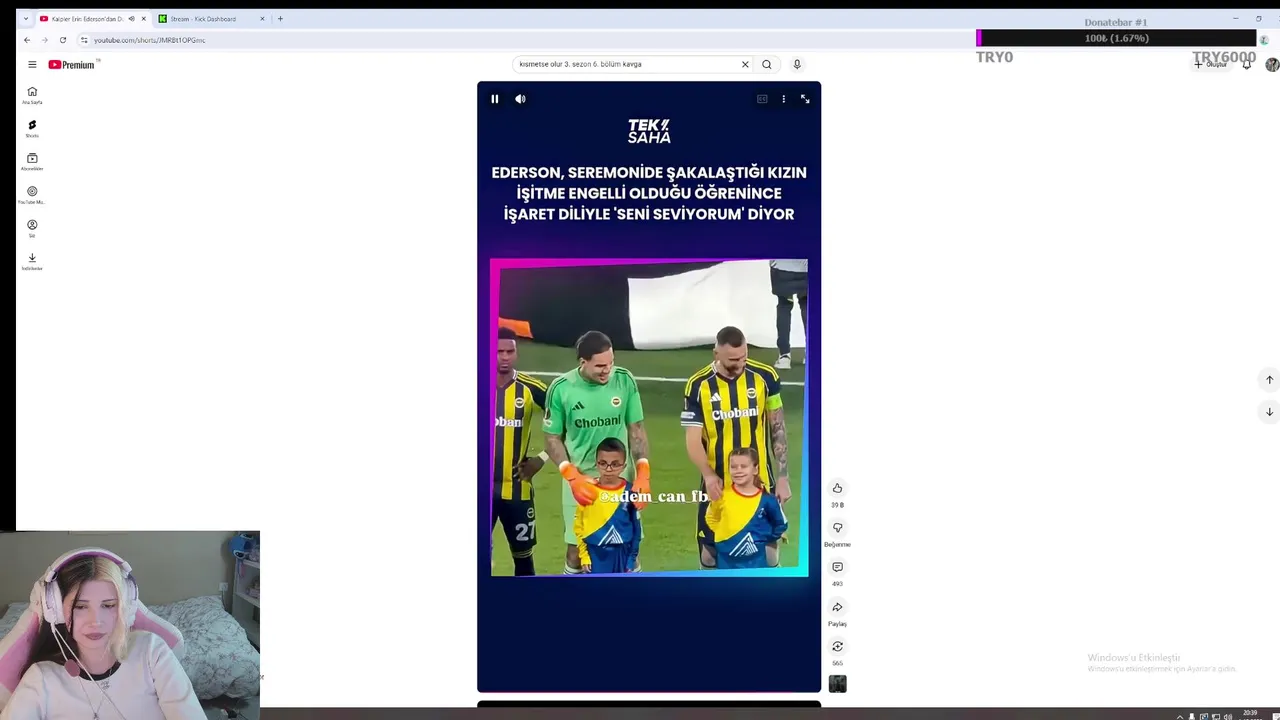The height and width of the screenshot is (720, 1280).
Task: Mute the YouTube tab's audio icon
Action: [131, 19]
